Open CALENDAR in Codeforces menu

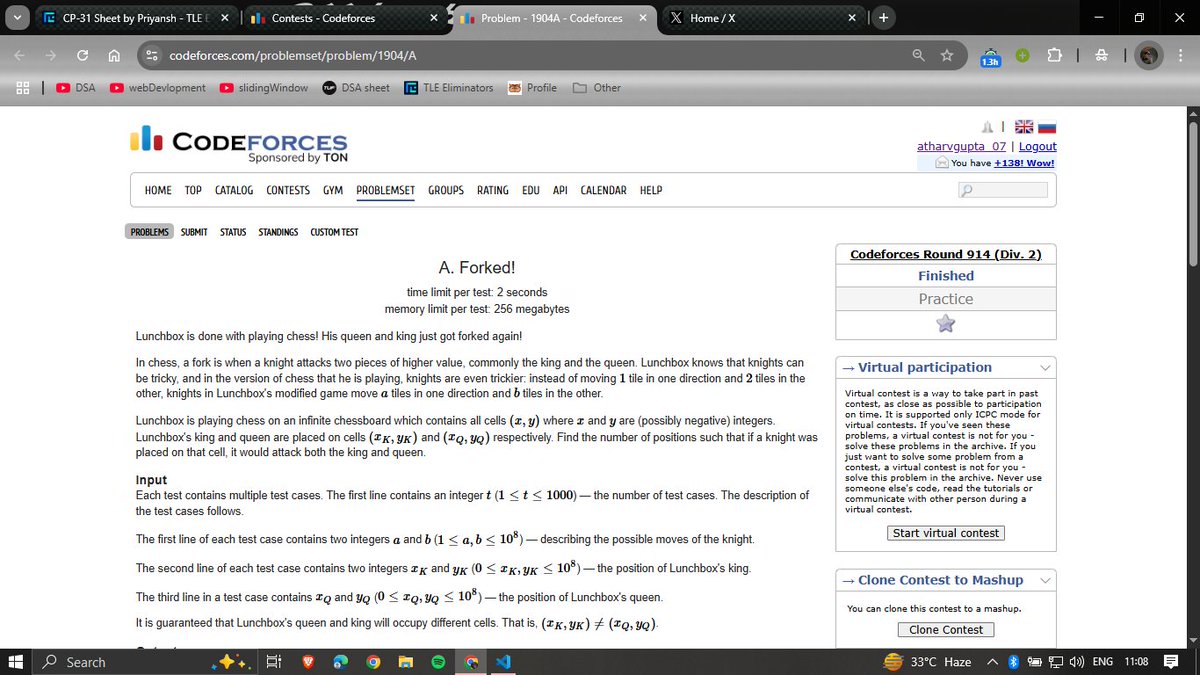pos(604,190)
